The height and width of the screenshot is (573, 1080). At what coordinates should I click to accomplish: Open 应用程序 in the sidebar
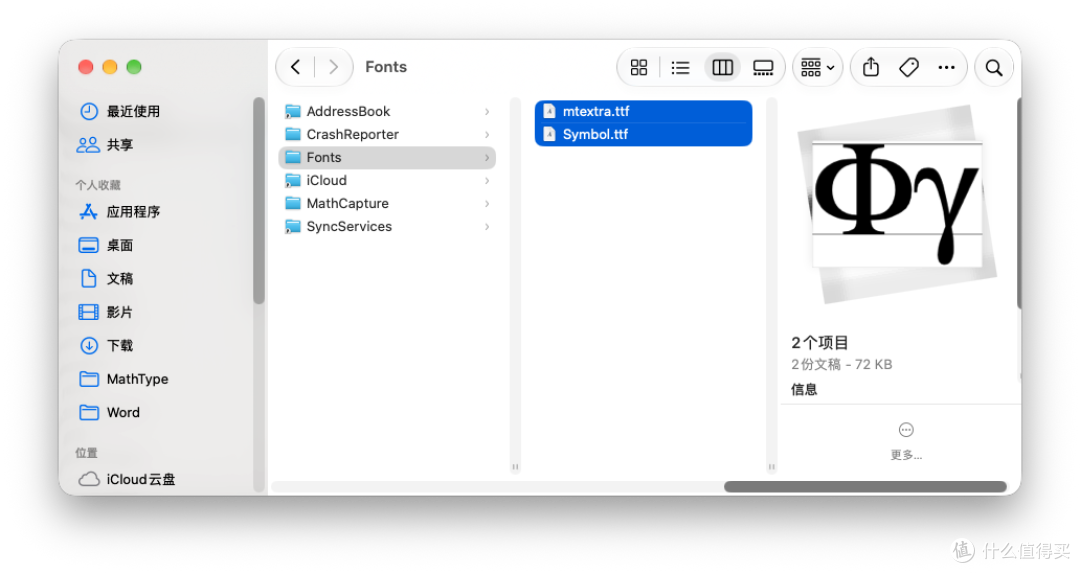[121, 211]
